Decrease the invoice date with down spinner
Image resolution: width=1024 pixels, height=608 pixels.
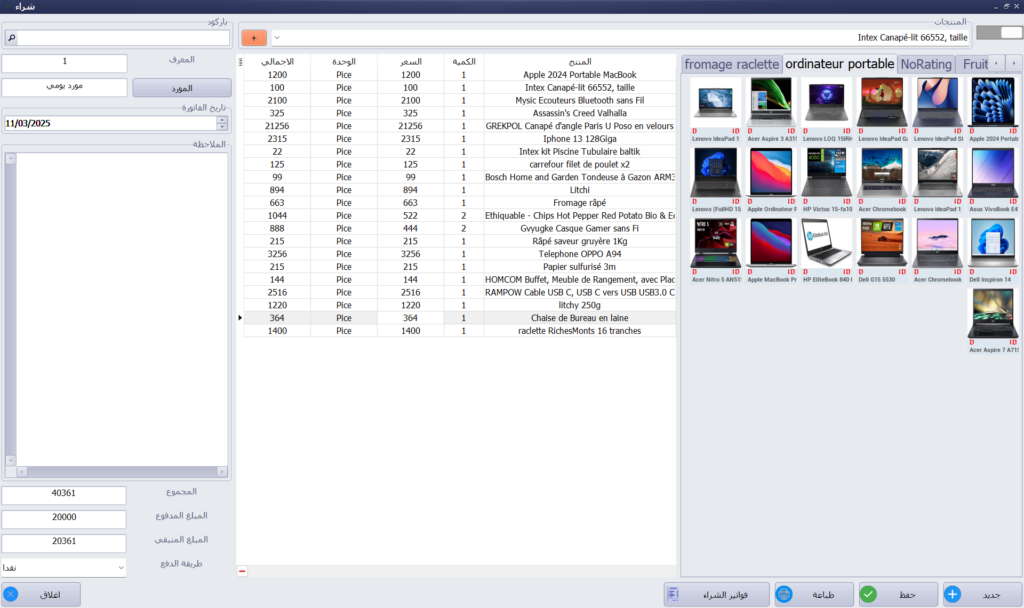click(222, 126)
